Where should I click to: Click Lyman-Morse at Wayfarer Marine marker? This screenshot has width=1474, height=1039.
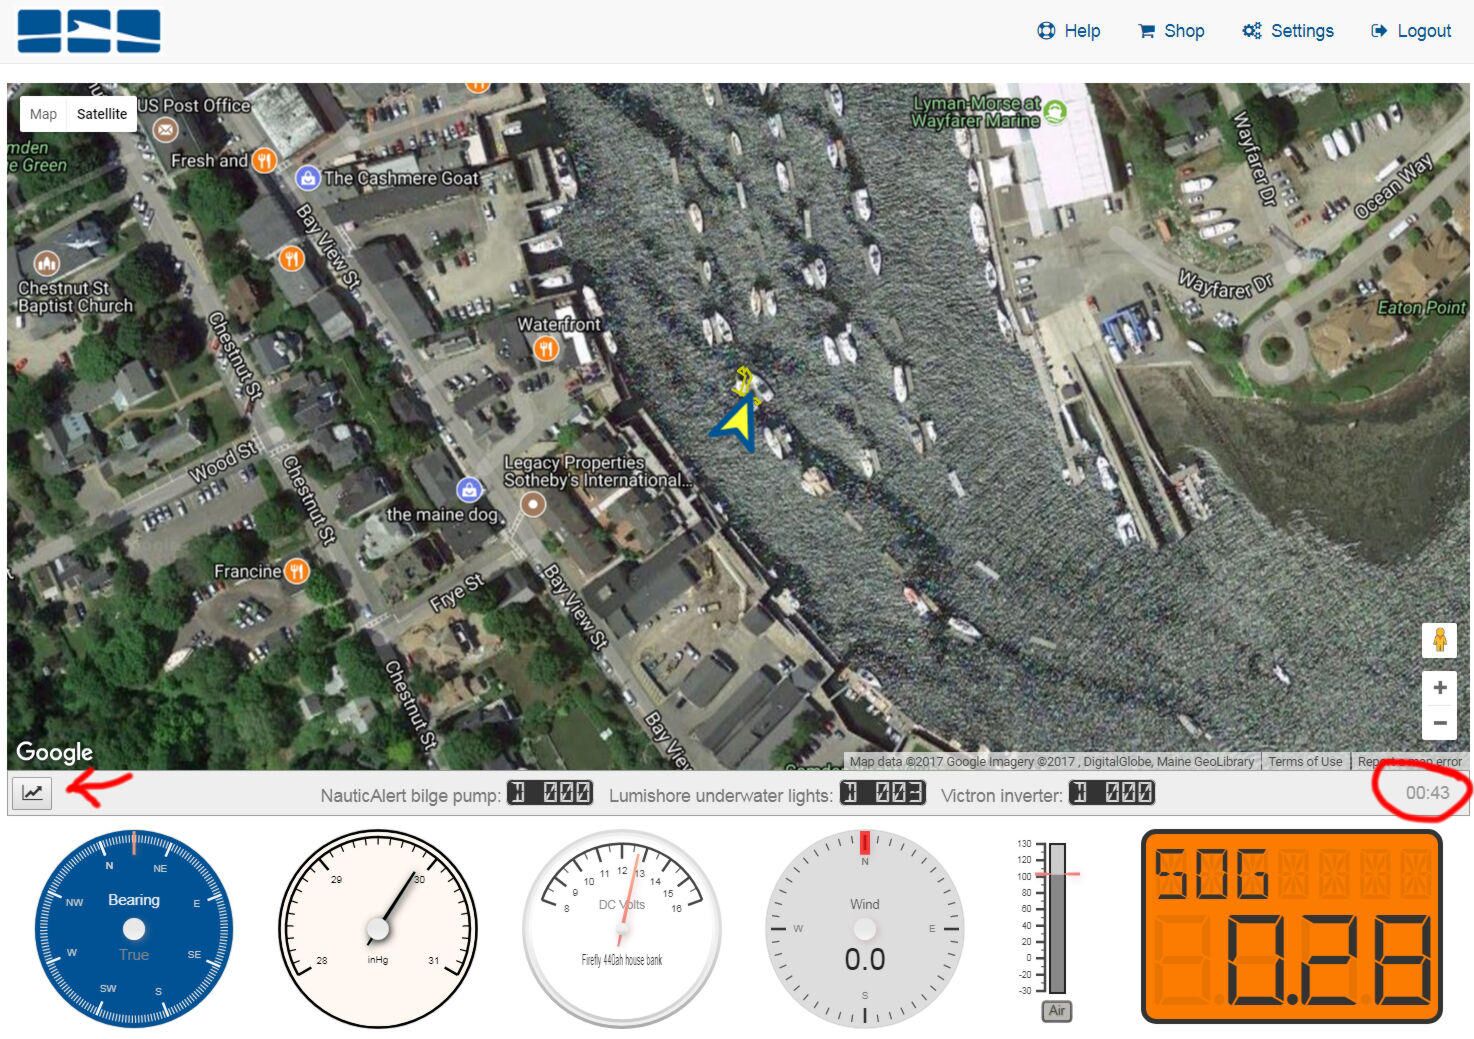point(1055,112)
